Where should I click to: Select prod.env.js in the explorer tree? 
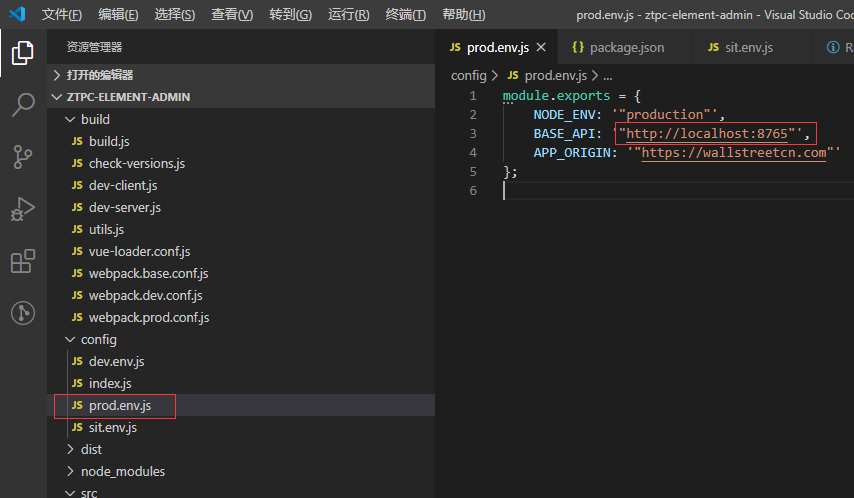tap(241, 405)
